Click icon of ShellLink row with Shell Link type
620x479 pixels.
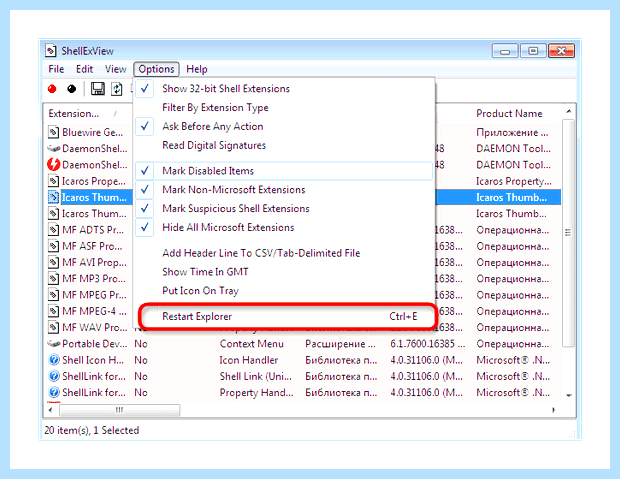[53, 376]
